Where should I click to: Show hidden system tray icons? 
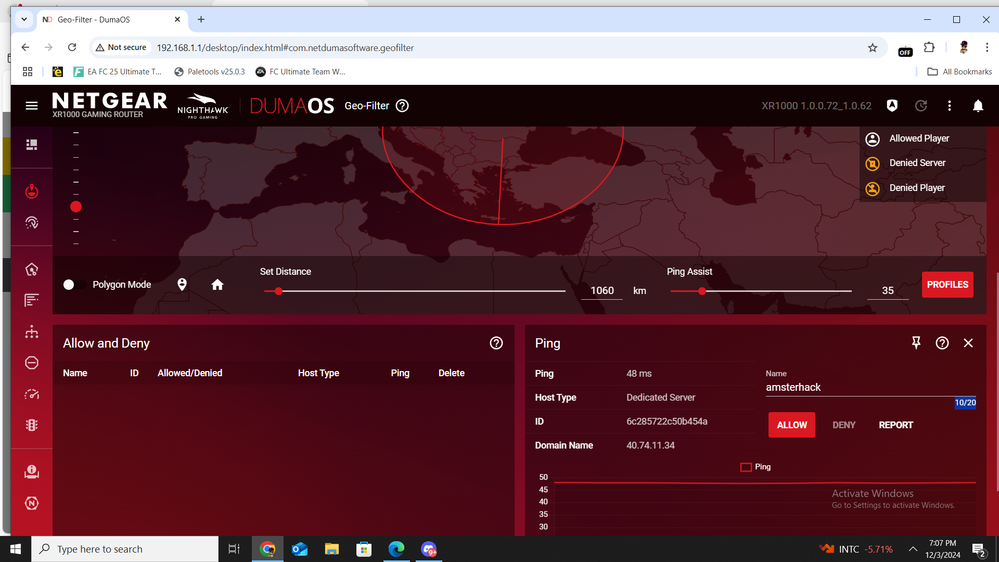913,549
